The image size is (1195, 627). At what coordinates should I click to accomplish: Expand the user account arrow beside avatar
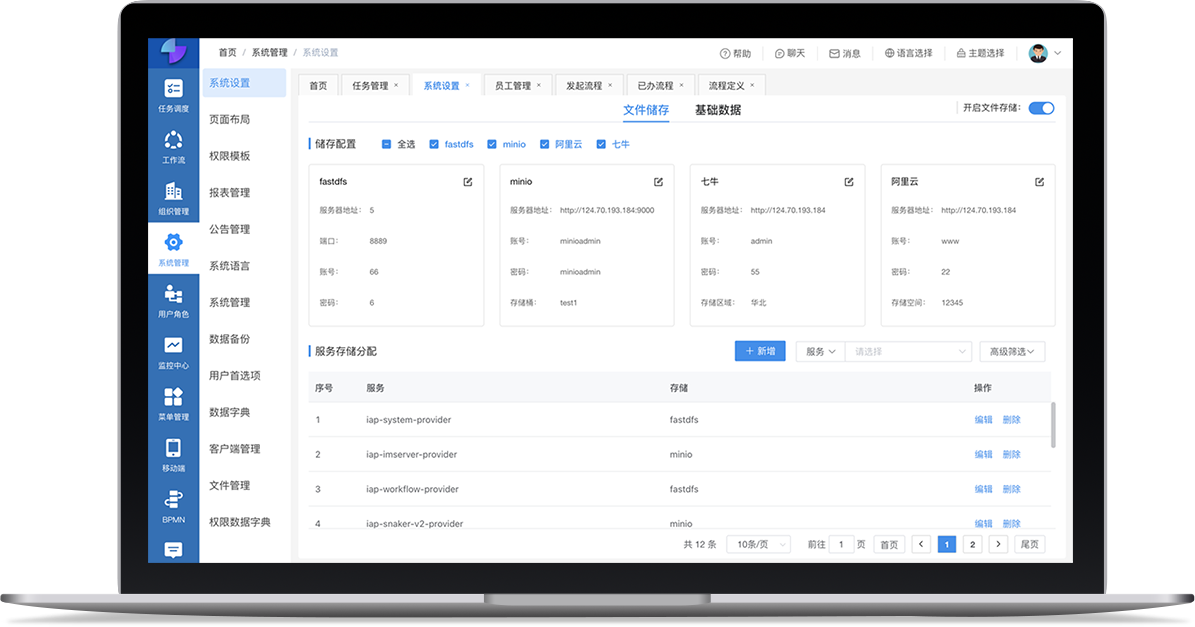click(x=1058, y=53)
